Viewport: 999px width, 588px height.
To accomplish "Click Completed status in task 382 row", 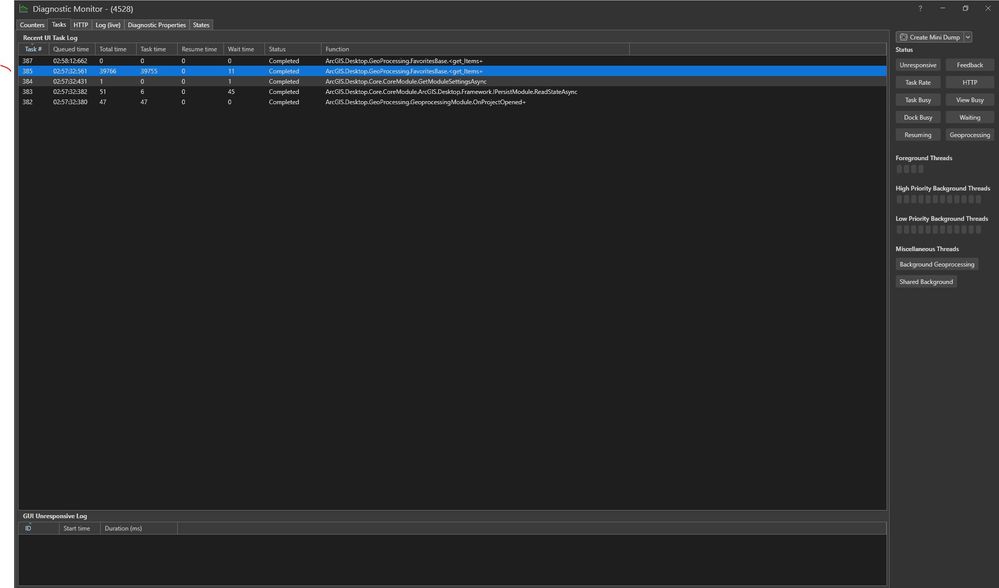I will (284, 102).
